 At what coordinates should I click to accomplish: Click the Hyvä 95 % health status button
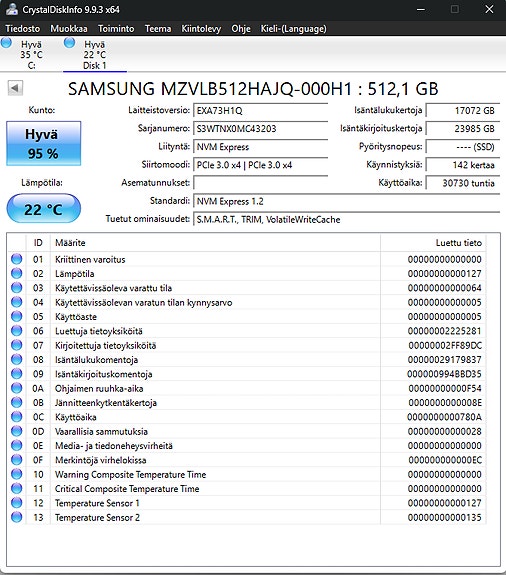point(43,143)
